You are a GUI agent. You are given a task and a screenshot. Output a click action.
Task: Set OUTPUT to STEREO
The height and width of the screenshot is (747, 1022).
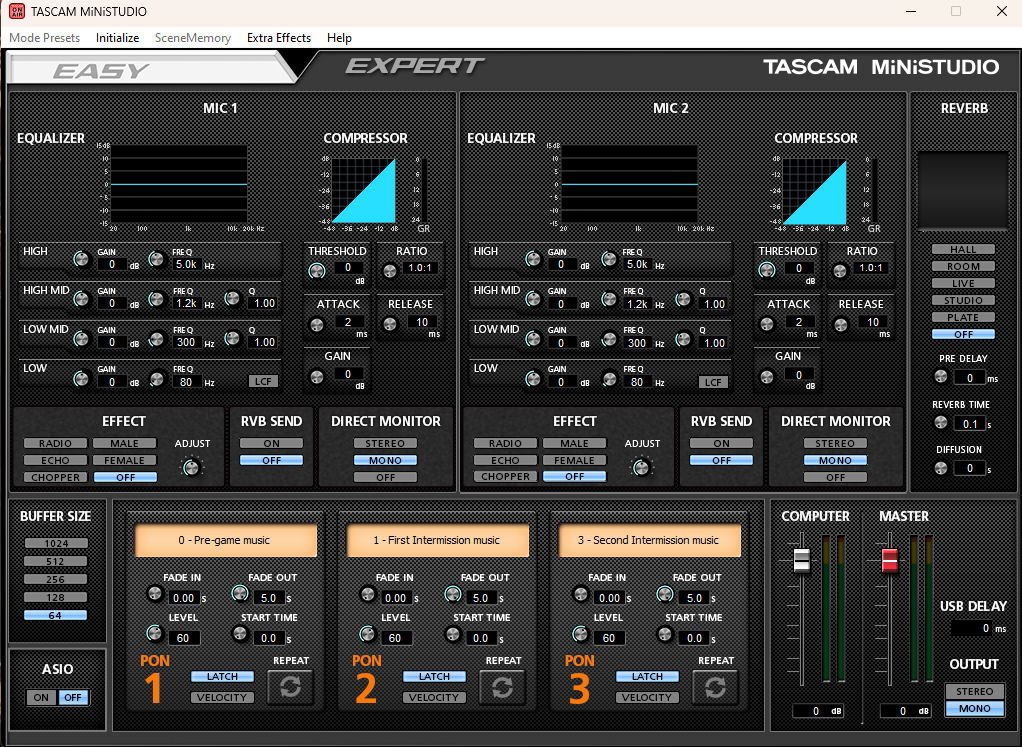click(x=974, y=691)
